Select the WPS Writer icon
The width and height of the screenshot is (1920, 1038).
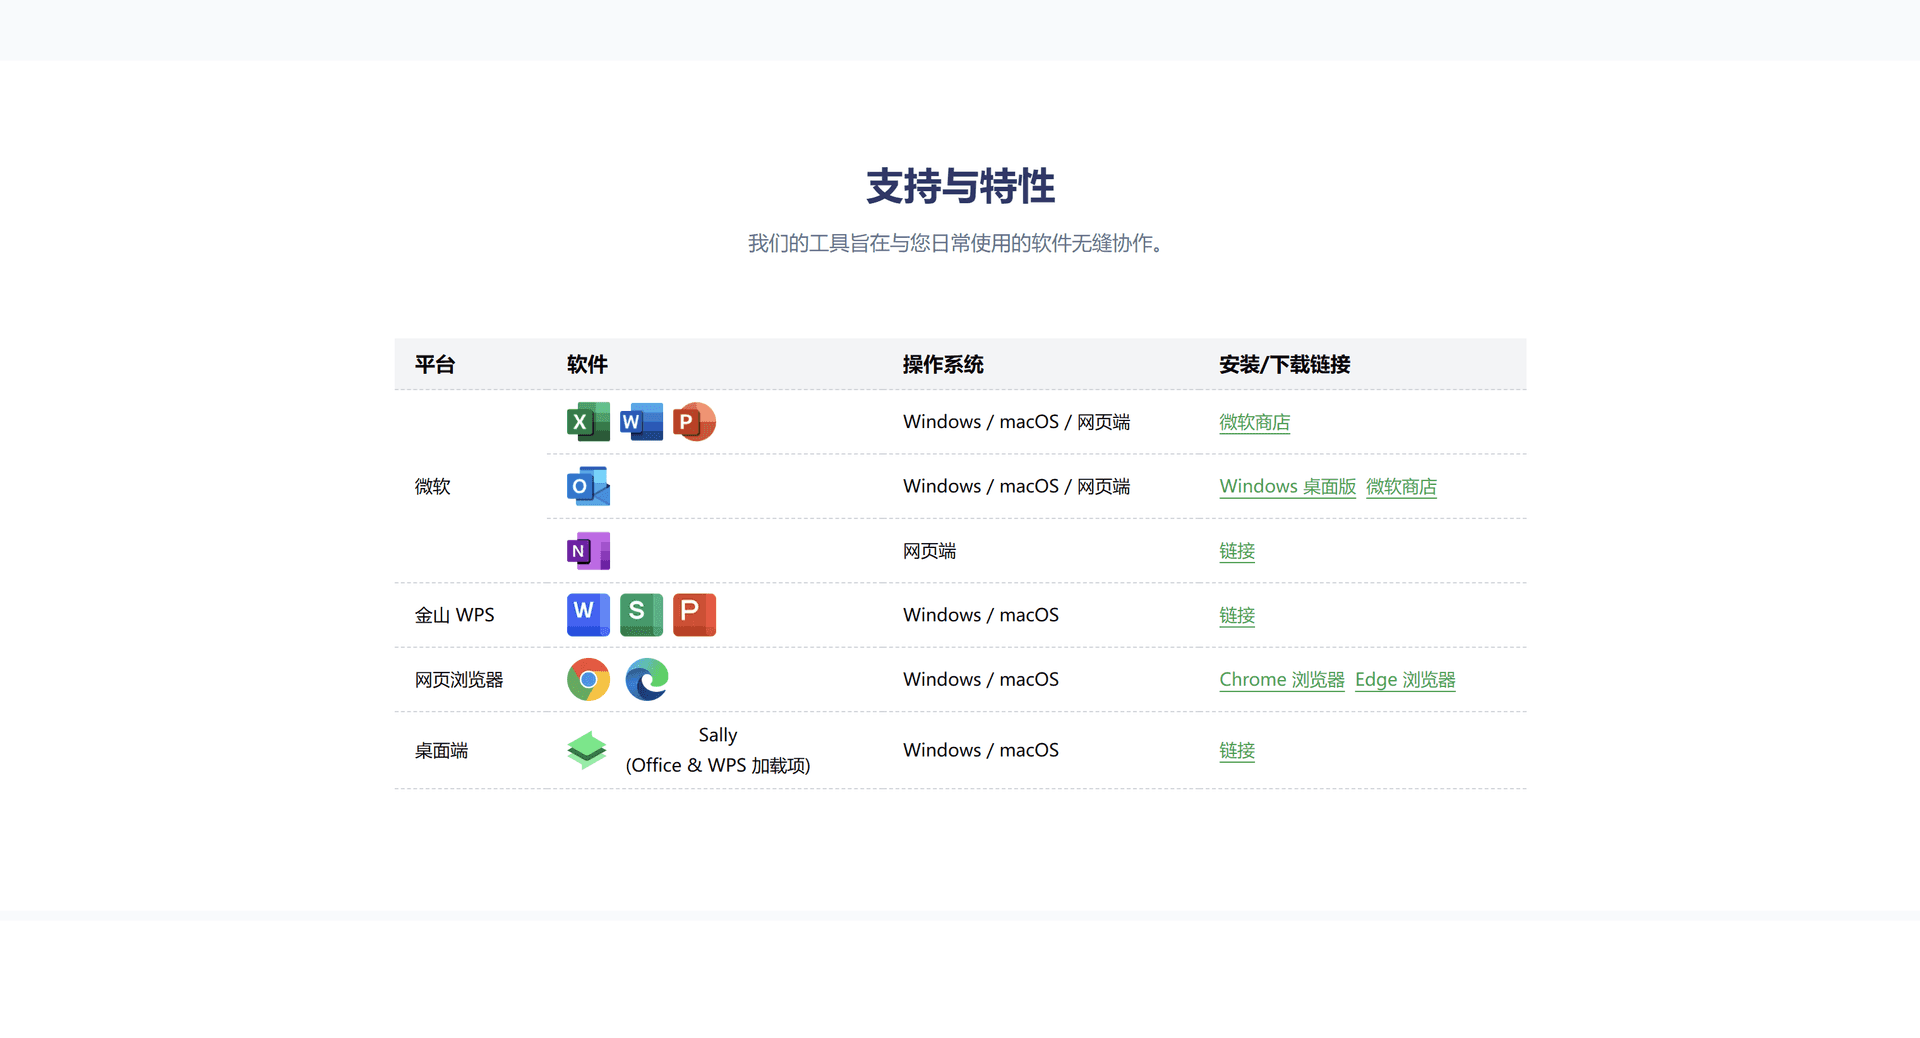(x=588, y=615)
